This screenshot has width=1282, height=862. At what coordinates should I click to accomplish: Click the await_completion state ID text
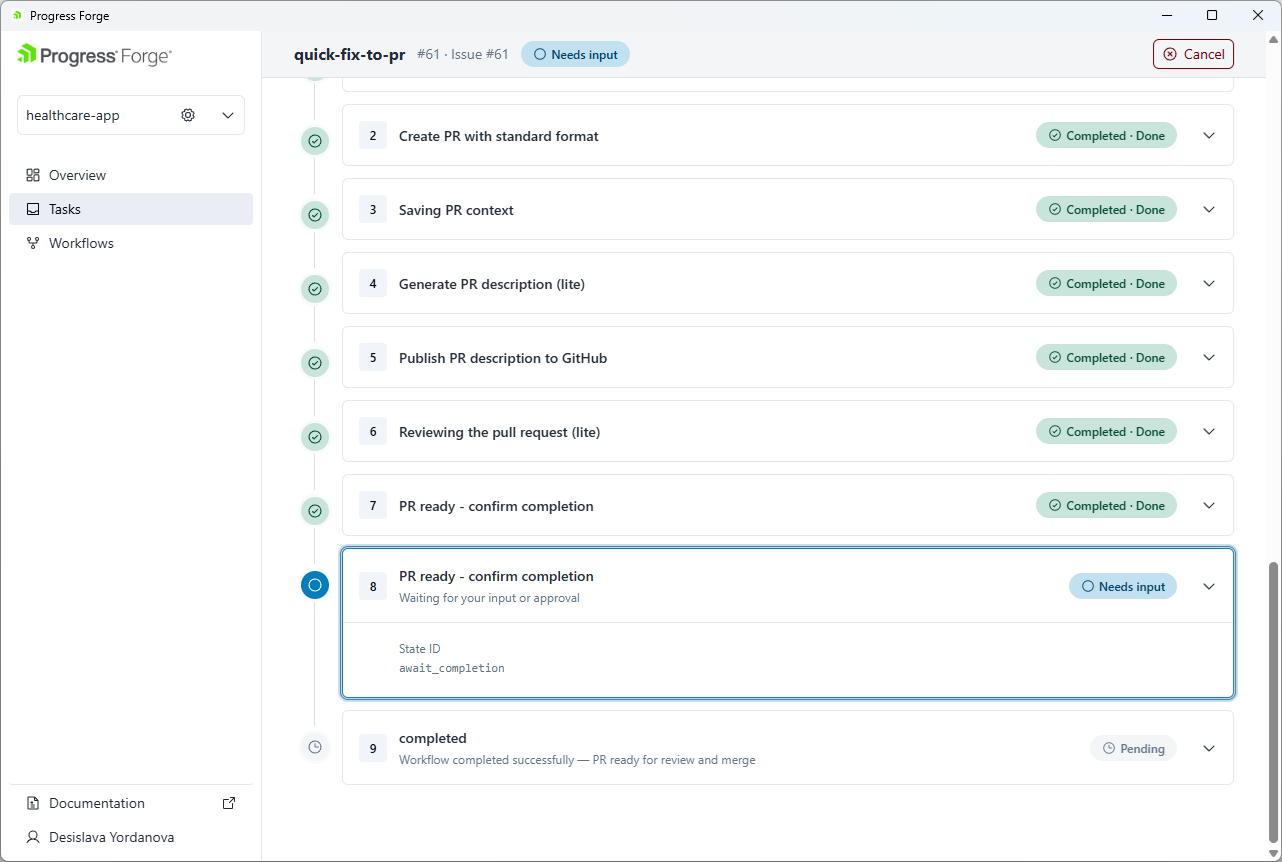tap(452, 668)
